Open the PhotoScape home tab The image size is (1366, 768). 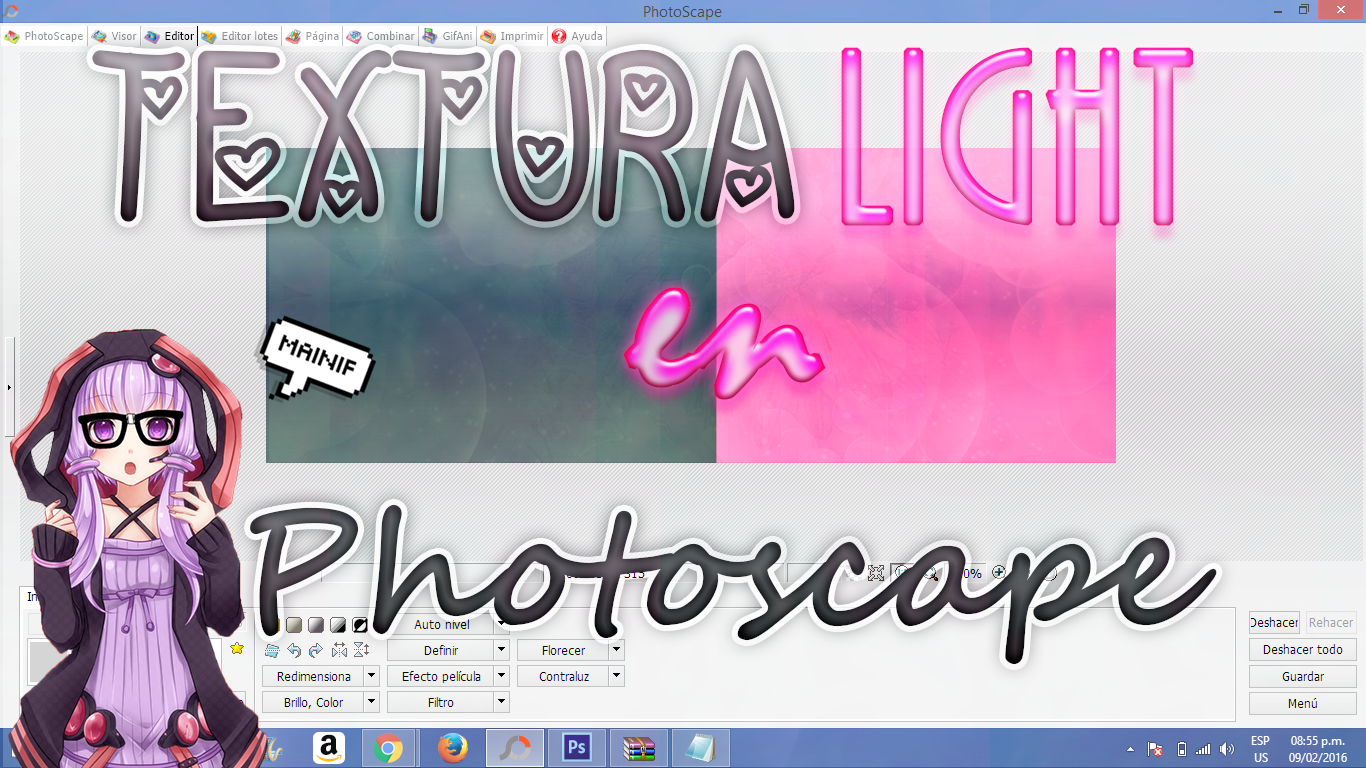pyautogui.click(x=44, y=36)
